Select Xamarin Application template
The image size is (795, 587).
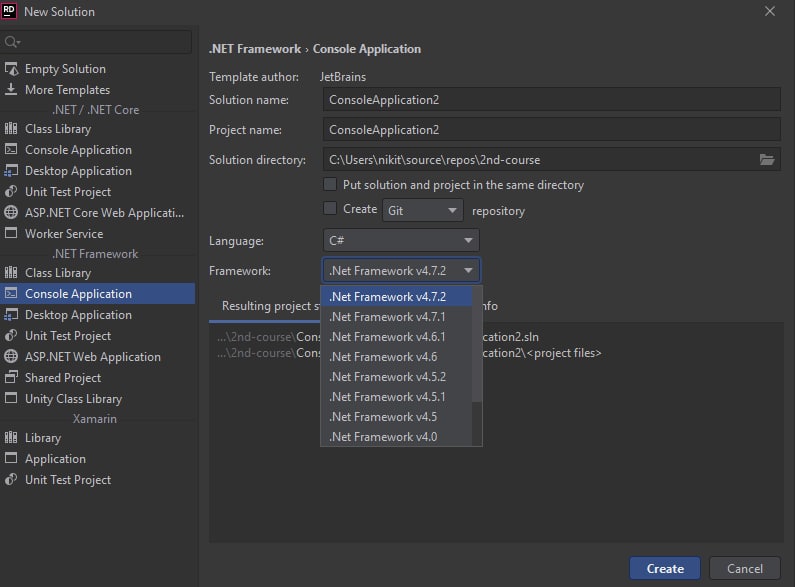97,458
